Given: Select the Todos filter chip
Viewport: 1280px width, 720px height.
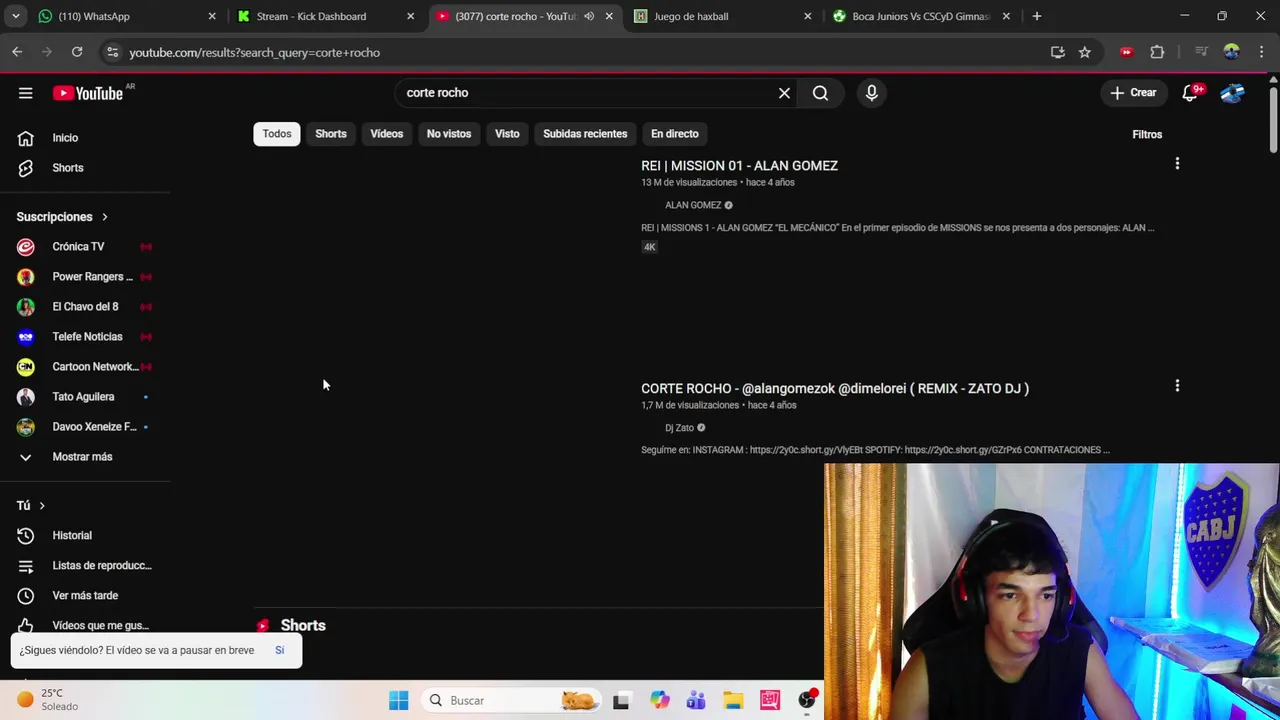Looking at the screenshot, I should (277, 134).
